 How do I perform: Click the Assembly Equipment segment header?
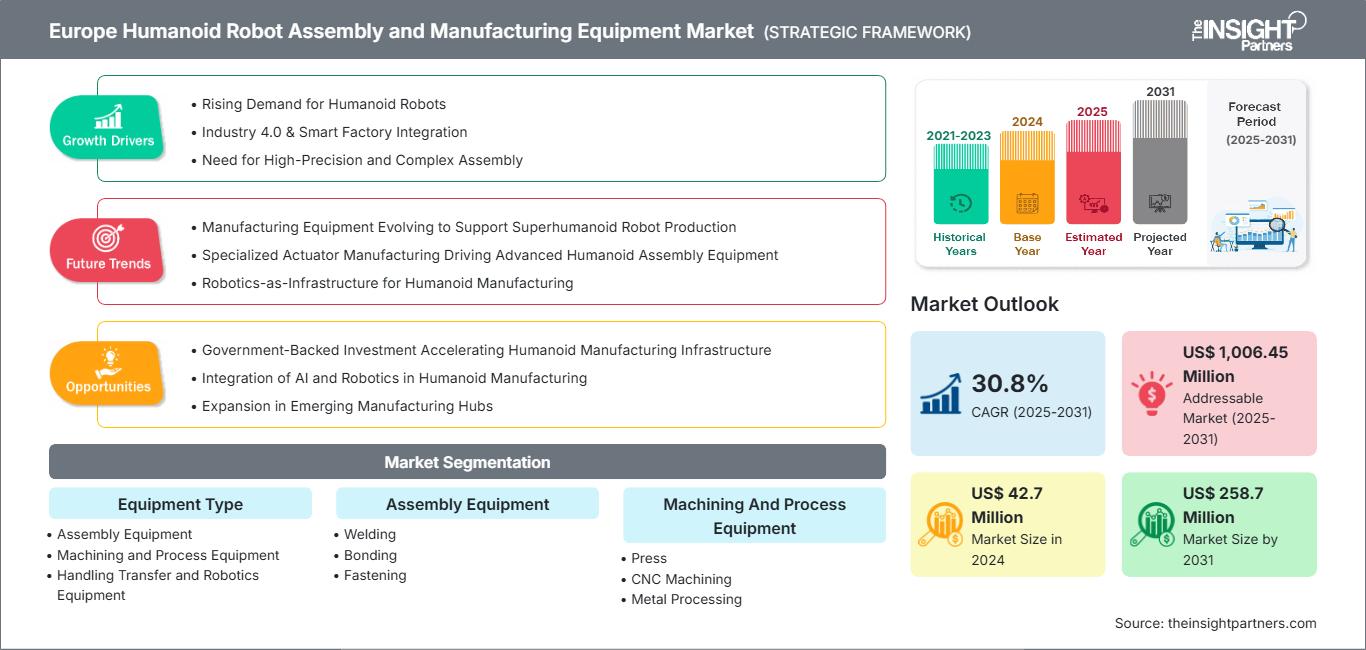(467, 504)
